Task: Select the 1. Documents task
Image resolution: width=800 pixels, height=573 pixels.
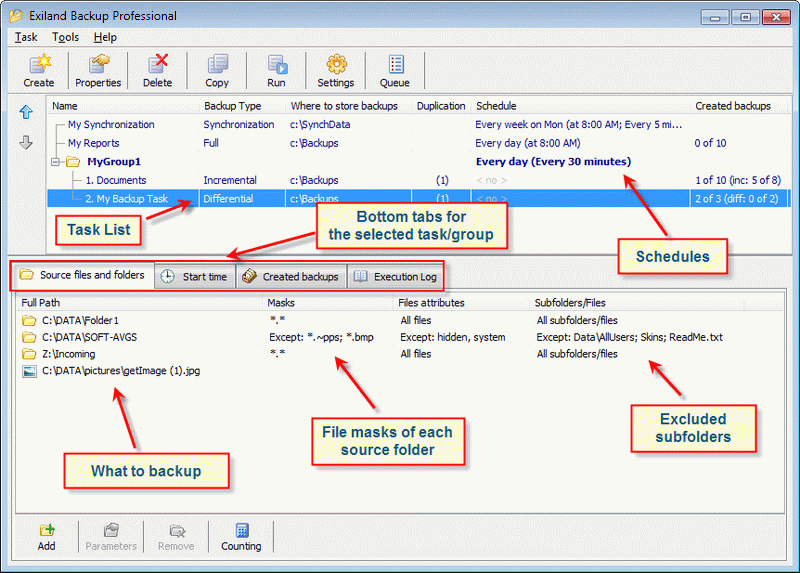Action: pos(116,180)
